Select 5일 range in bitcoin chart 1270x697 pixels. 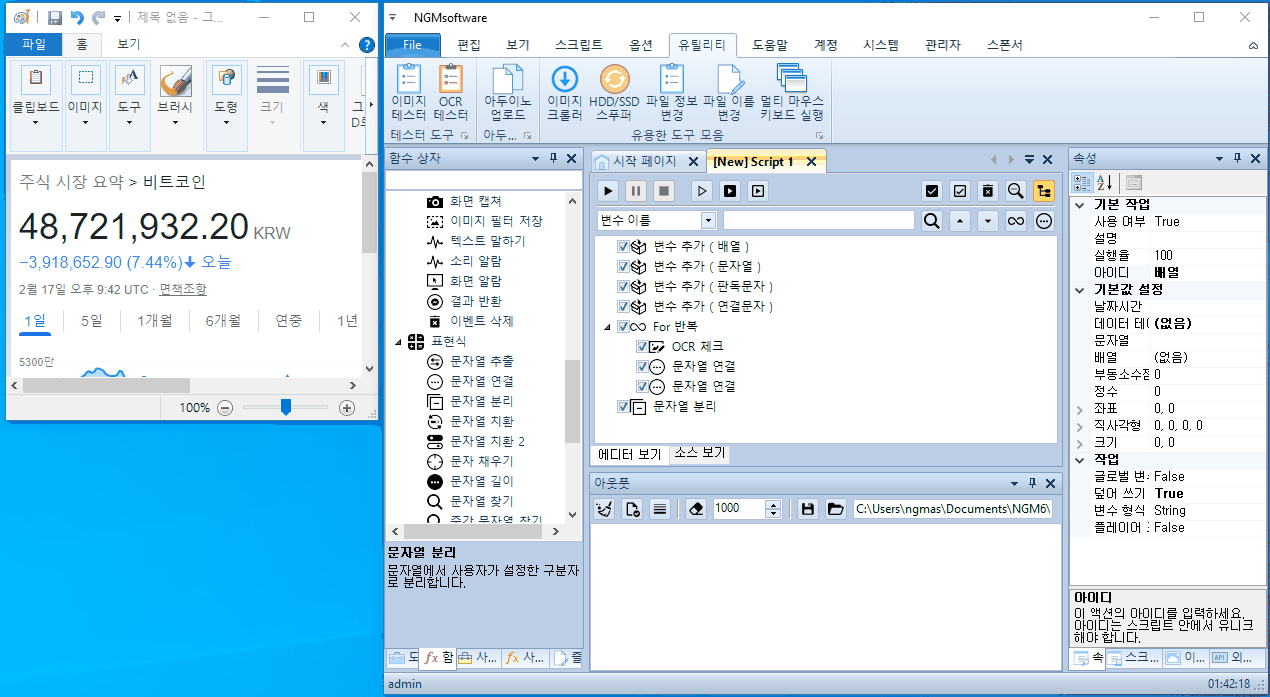pyautogui.click(x=92, y=321)
